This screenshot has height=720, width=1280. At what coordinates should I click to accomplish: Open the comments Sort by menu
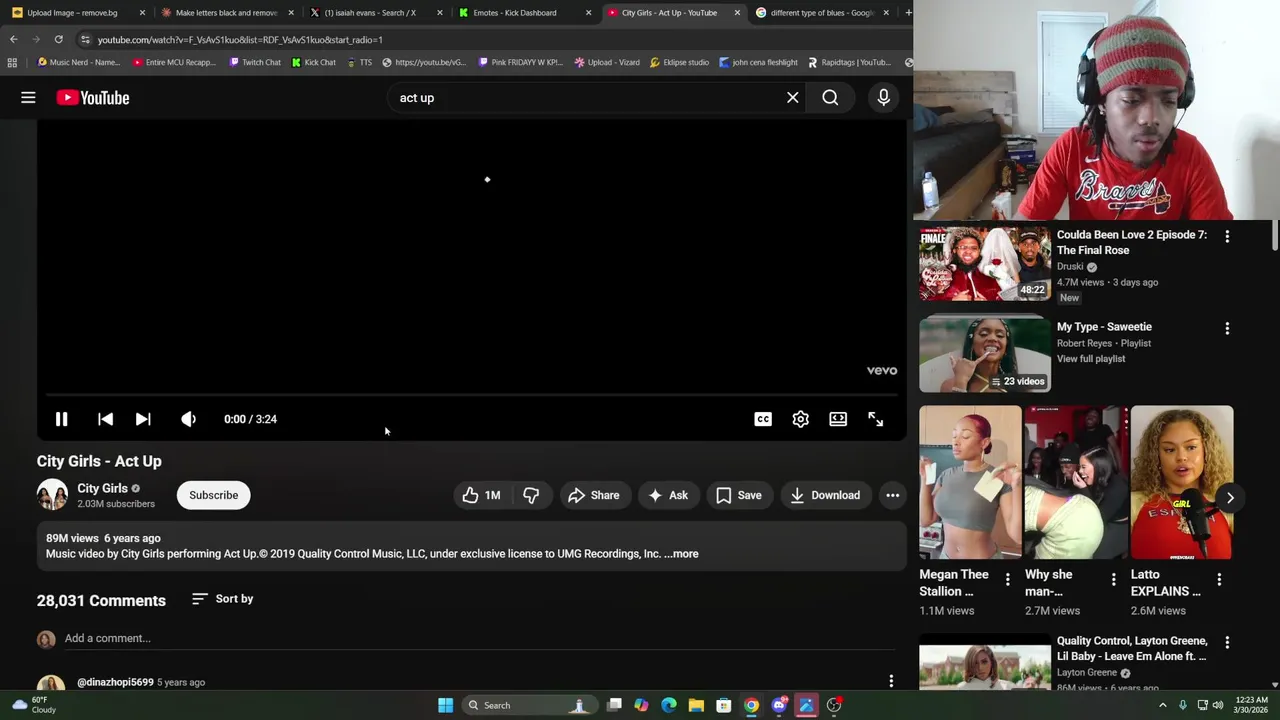(222, 598)
